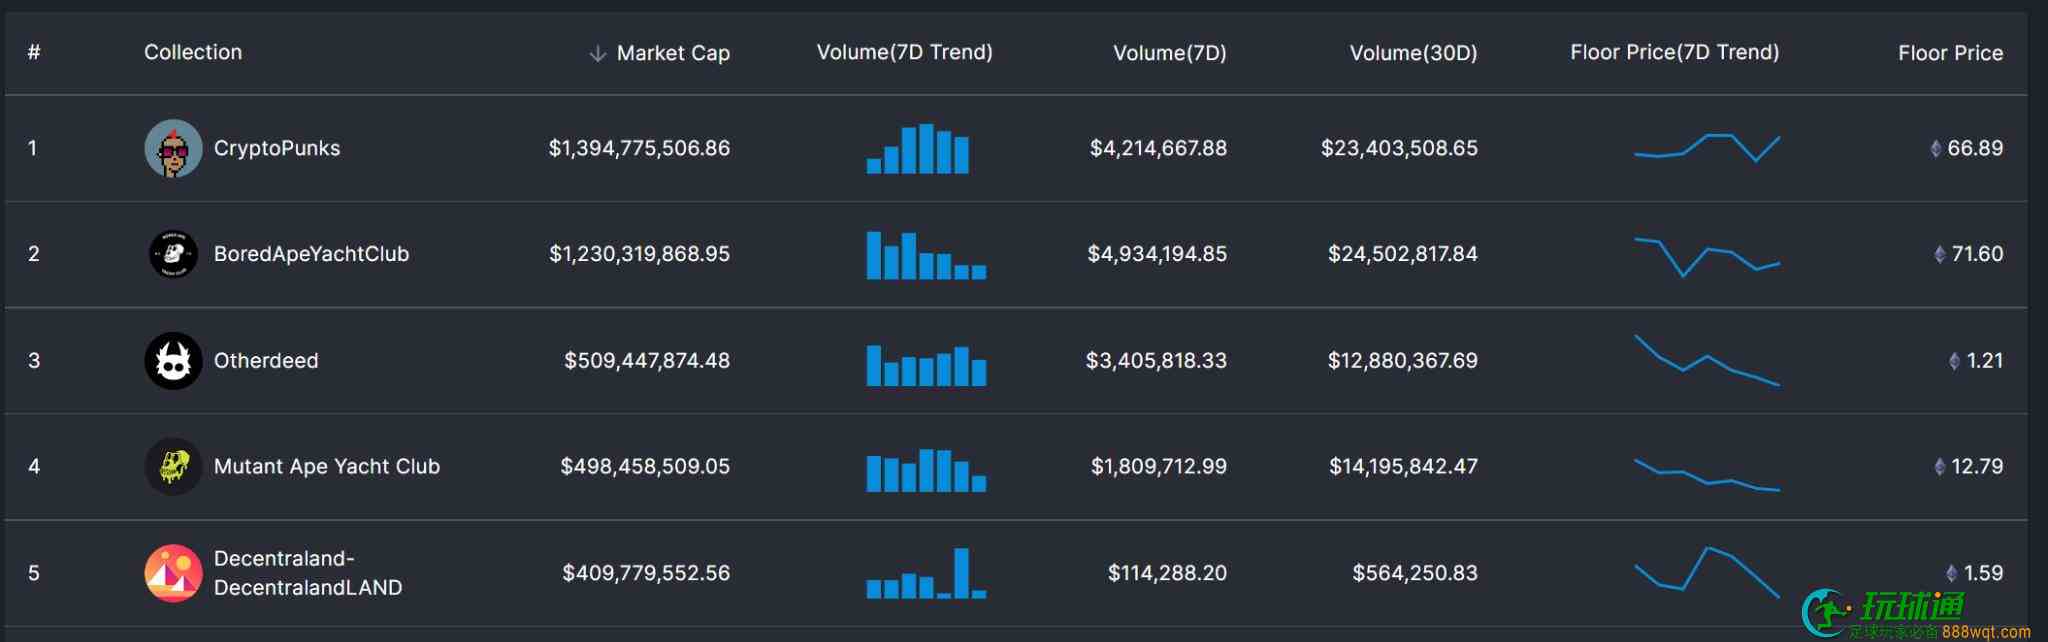Click rank number 2 in BoredApeYachtClub row
2048x642 pixels.
pyautogui.click(x=34, y=254)
